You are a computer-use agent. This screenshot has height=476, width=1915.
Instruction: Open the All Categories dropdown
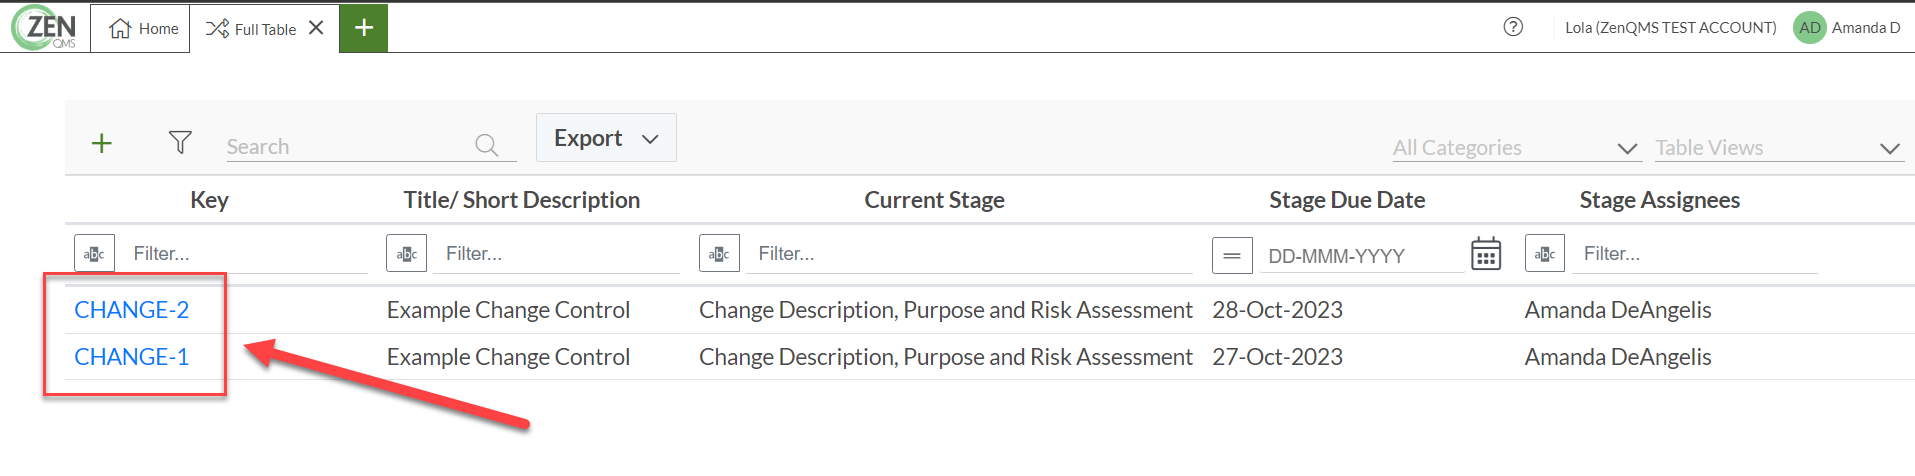1516,148
